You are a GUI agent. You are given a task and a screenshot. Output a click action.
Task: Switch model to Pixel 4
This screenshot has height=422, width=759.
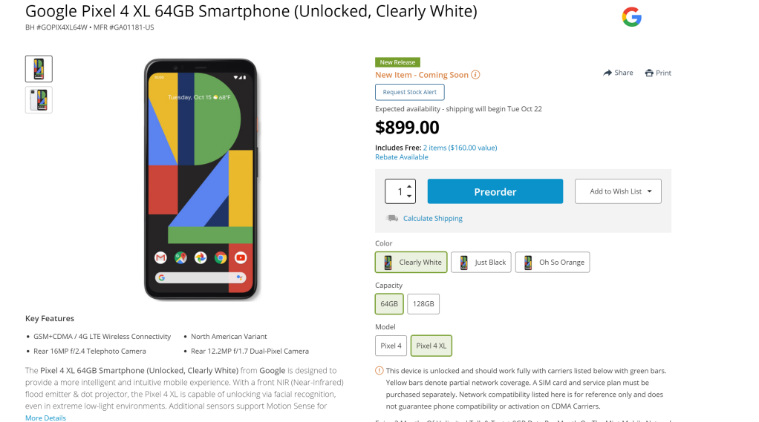(x=391, y=346)
